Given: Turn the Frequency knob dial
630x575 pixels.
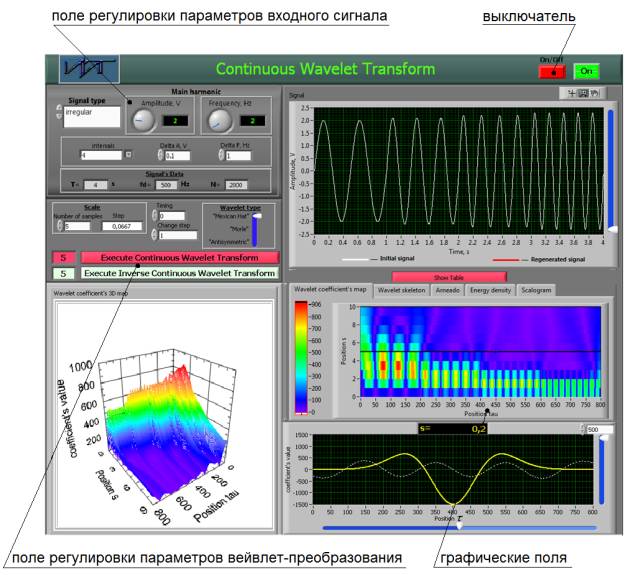Looking at the screenshot, I should (220, 120).
